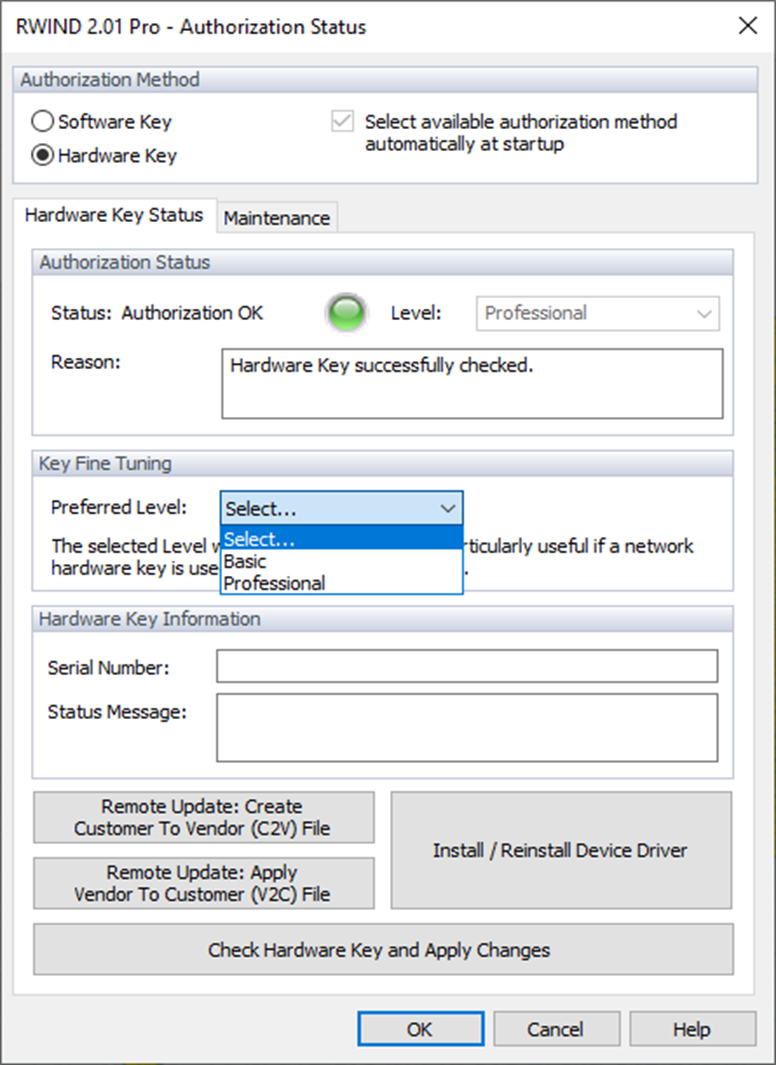
Task: Apply Vendor To Customer (V2C) File
Action: coord(203,883)
